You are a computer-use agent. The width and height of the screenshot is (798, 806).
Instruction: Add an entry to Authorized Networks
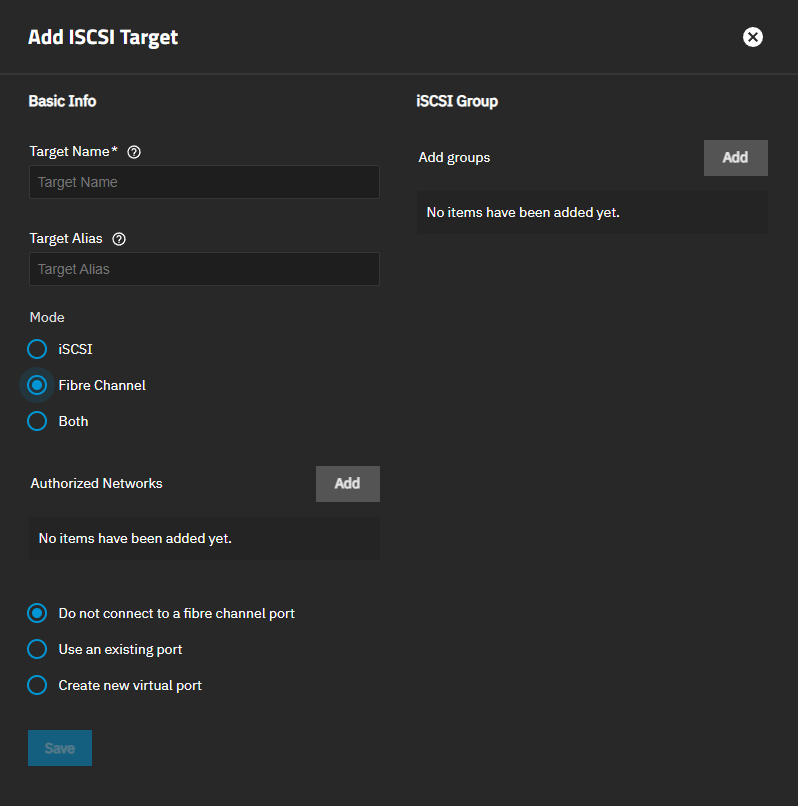point(347,484)
